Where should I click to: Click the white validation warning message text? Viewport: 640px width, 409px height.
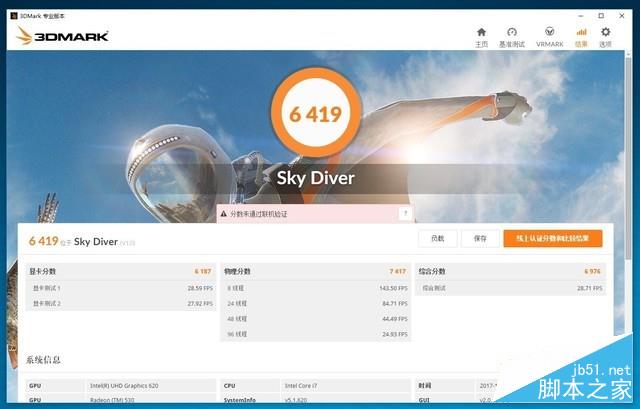(x=258, y=214)
